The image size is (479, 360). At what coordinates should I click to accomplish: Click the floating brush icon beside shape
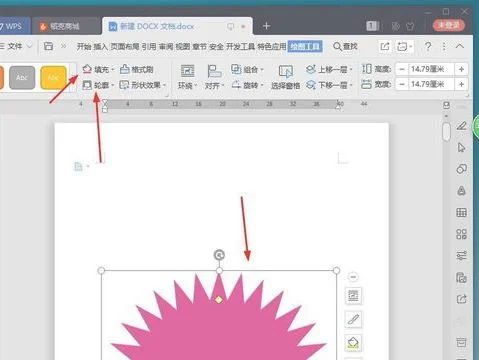tap(353, 319)
